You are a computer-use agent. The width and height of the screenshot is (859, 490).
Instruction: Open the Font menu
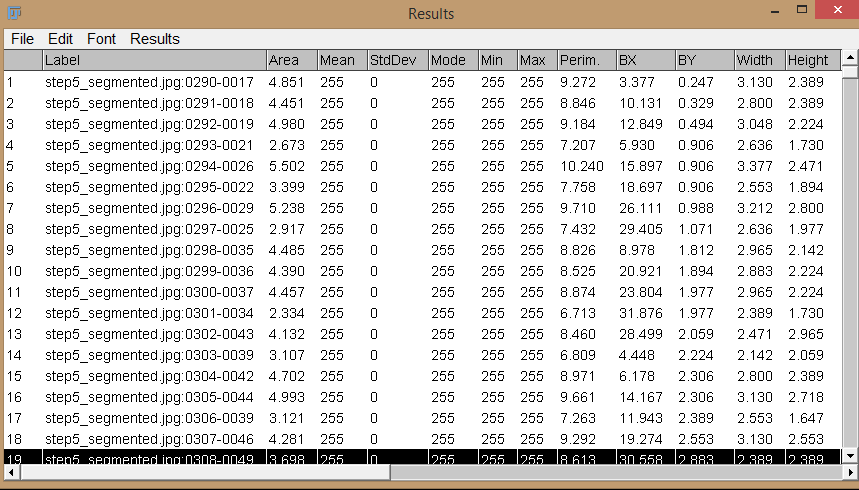tap(101, 39)
